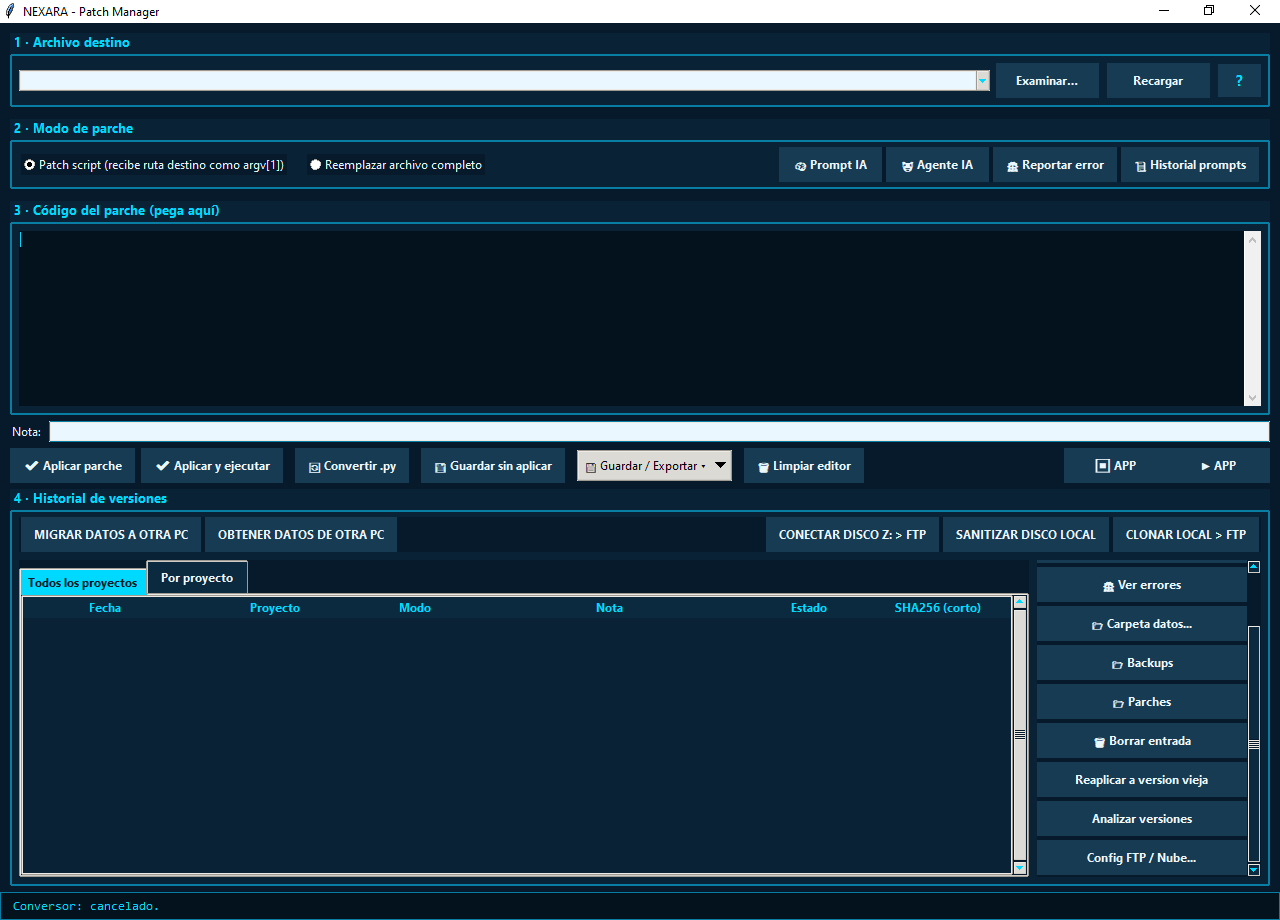The image size is (1280, 920).
Task: Open Ver errores panel
Action: coord(1141,585)
